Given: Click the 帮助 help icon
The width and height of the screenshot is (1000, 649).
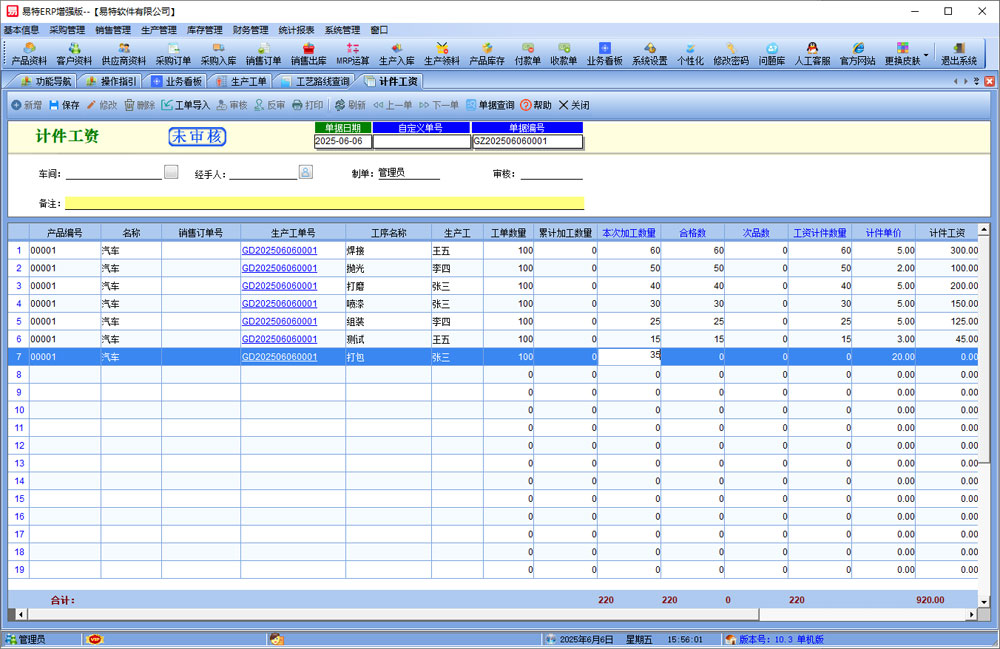Looking at the screenshot, I should [536, 105].
